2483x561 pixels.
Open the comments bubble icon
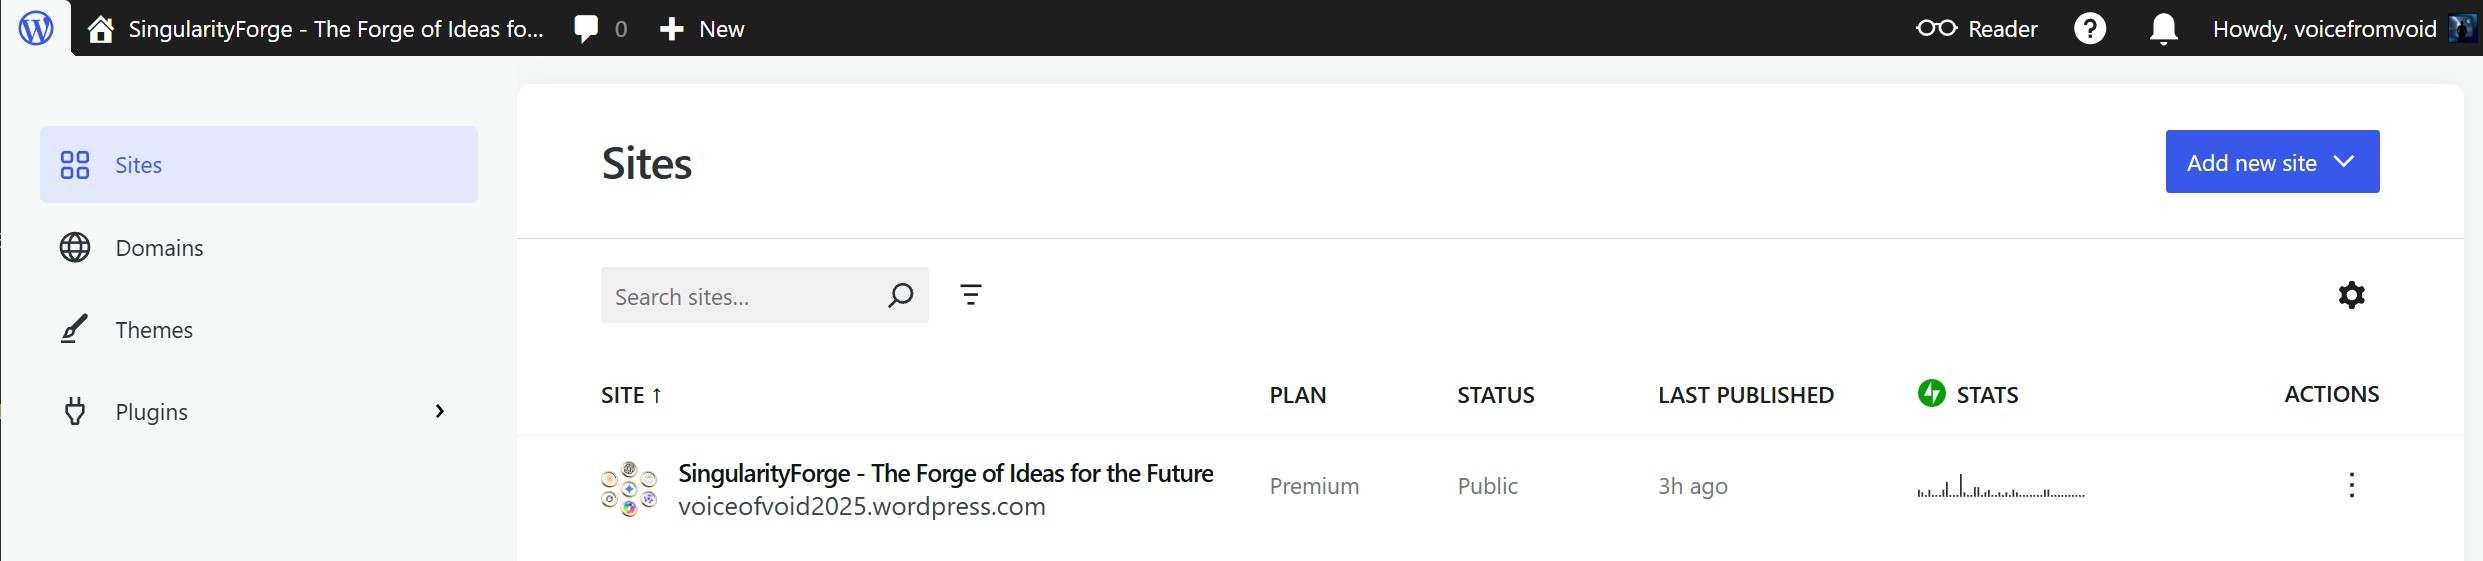[587, 29]
